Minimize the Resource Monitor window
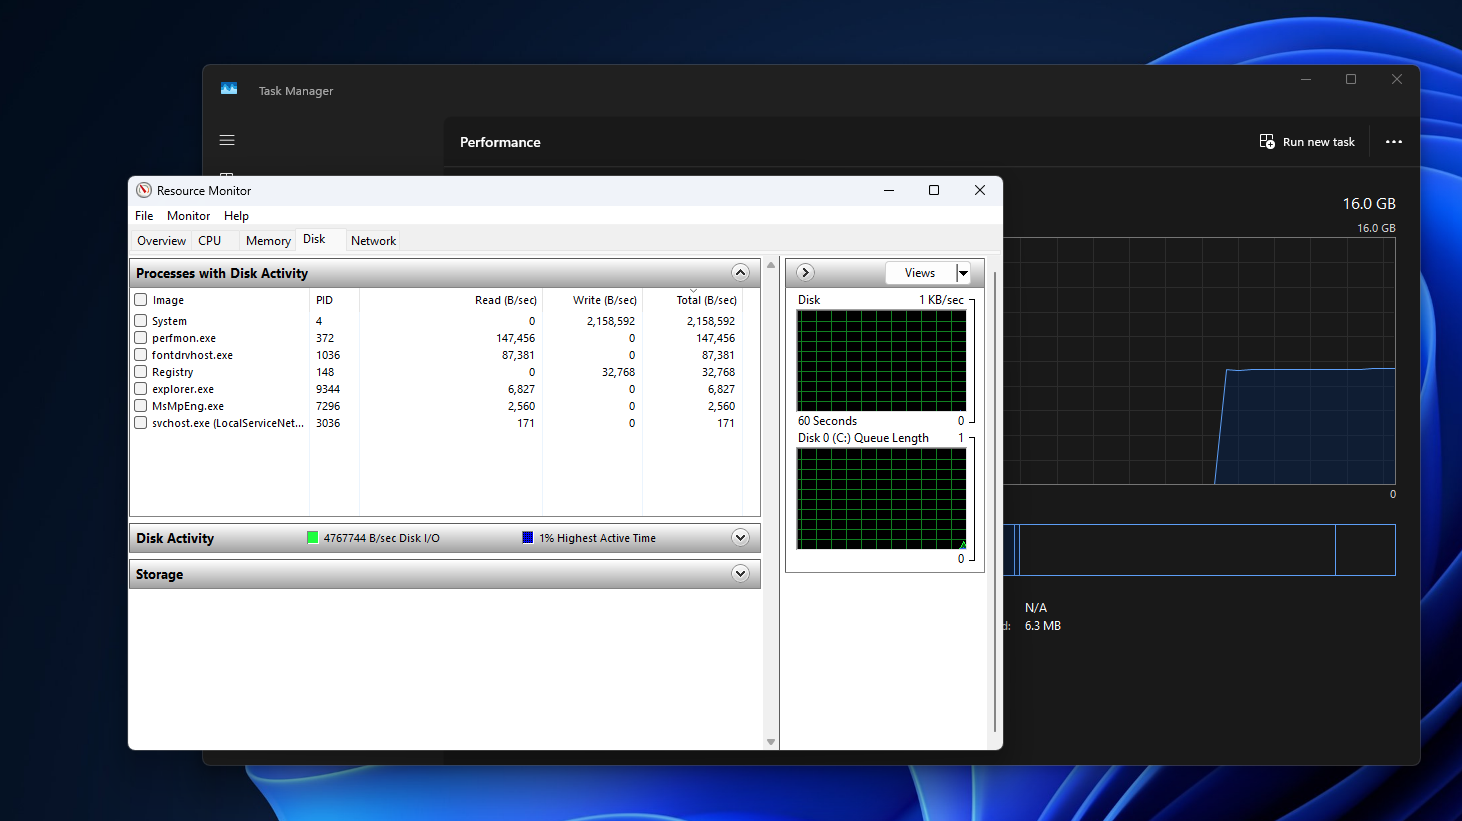 [x=889, y=190]
